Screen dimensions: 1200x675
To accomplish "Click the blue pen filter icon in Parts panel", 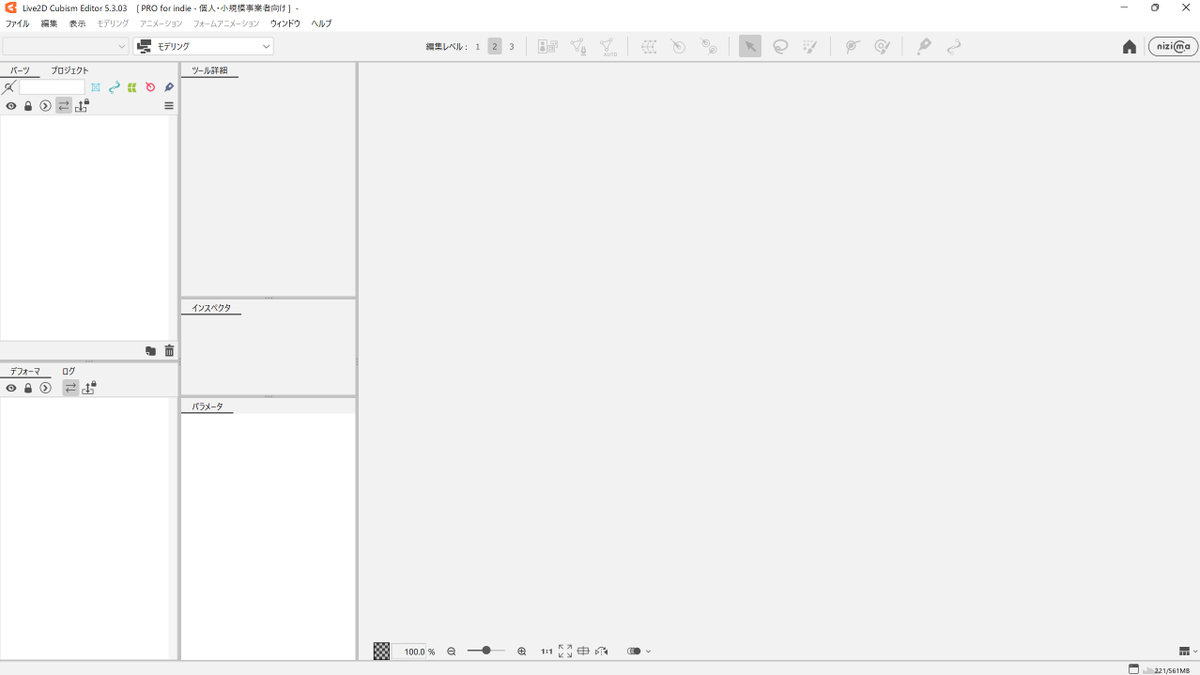I will [x=169, y=88].
